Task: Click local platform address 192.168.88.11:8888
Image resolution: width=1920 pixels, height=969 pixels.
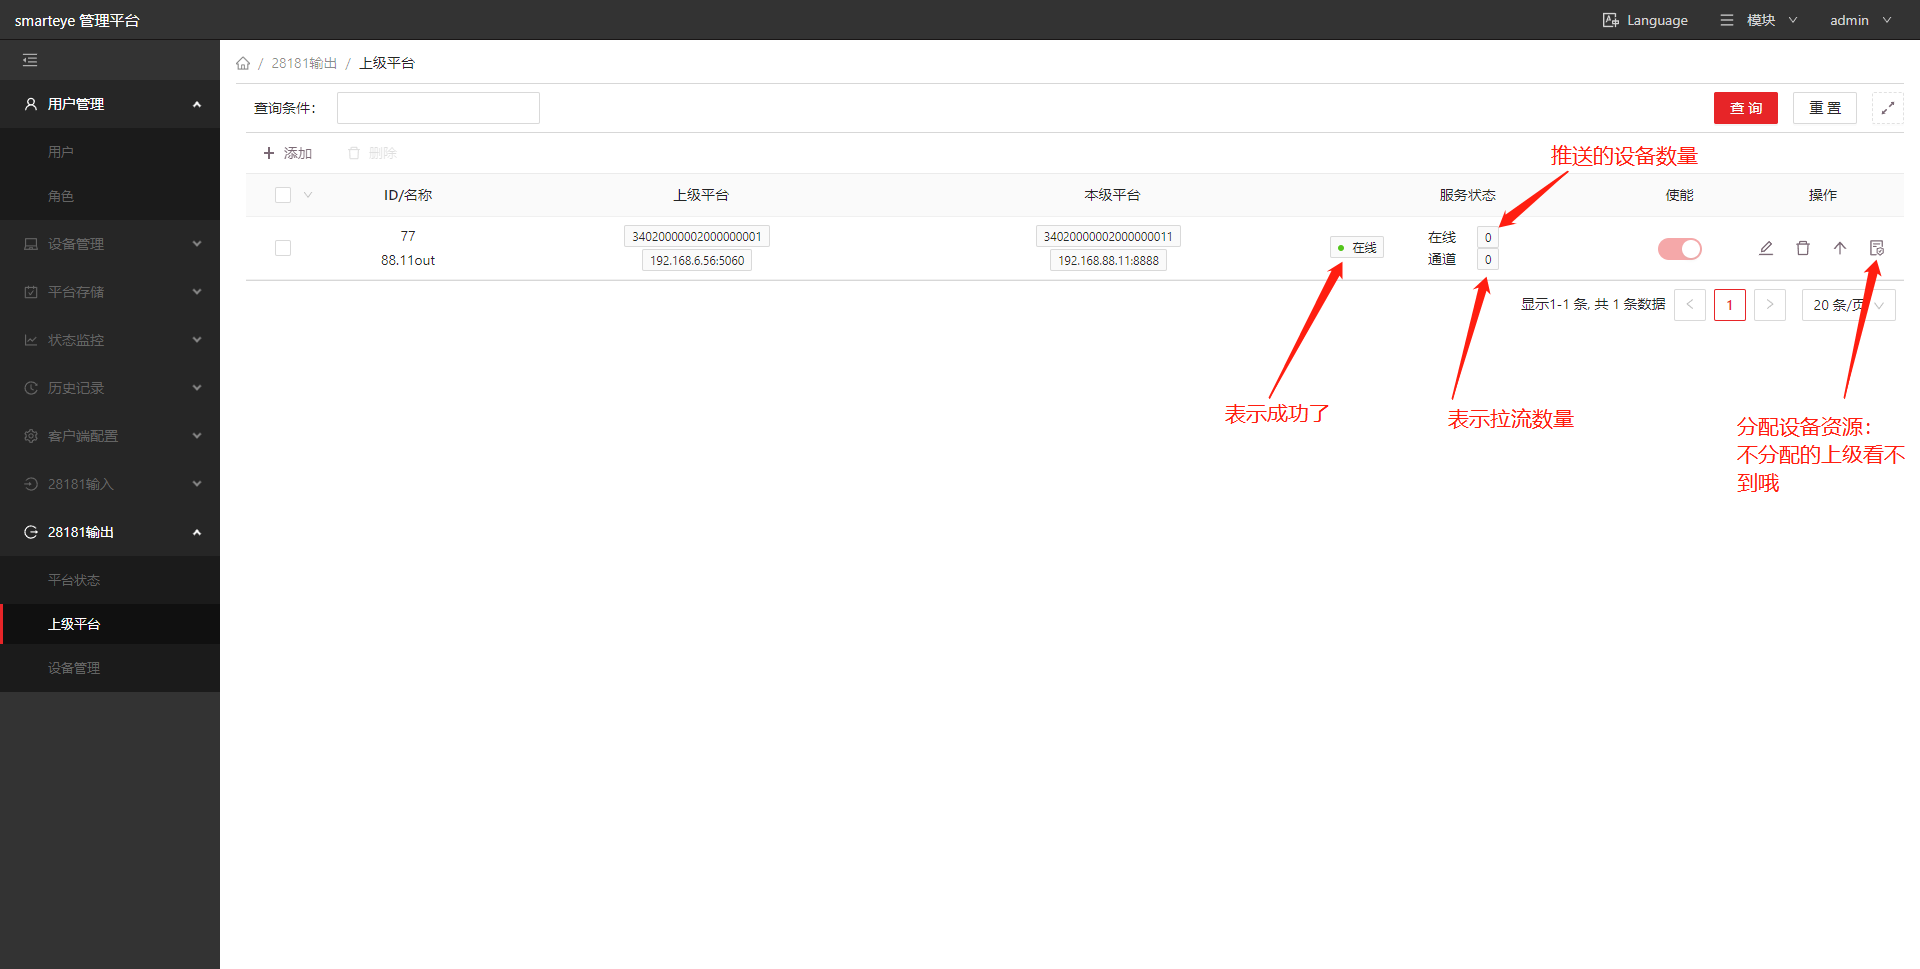Action: 1108,260
